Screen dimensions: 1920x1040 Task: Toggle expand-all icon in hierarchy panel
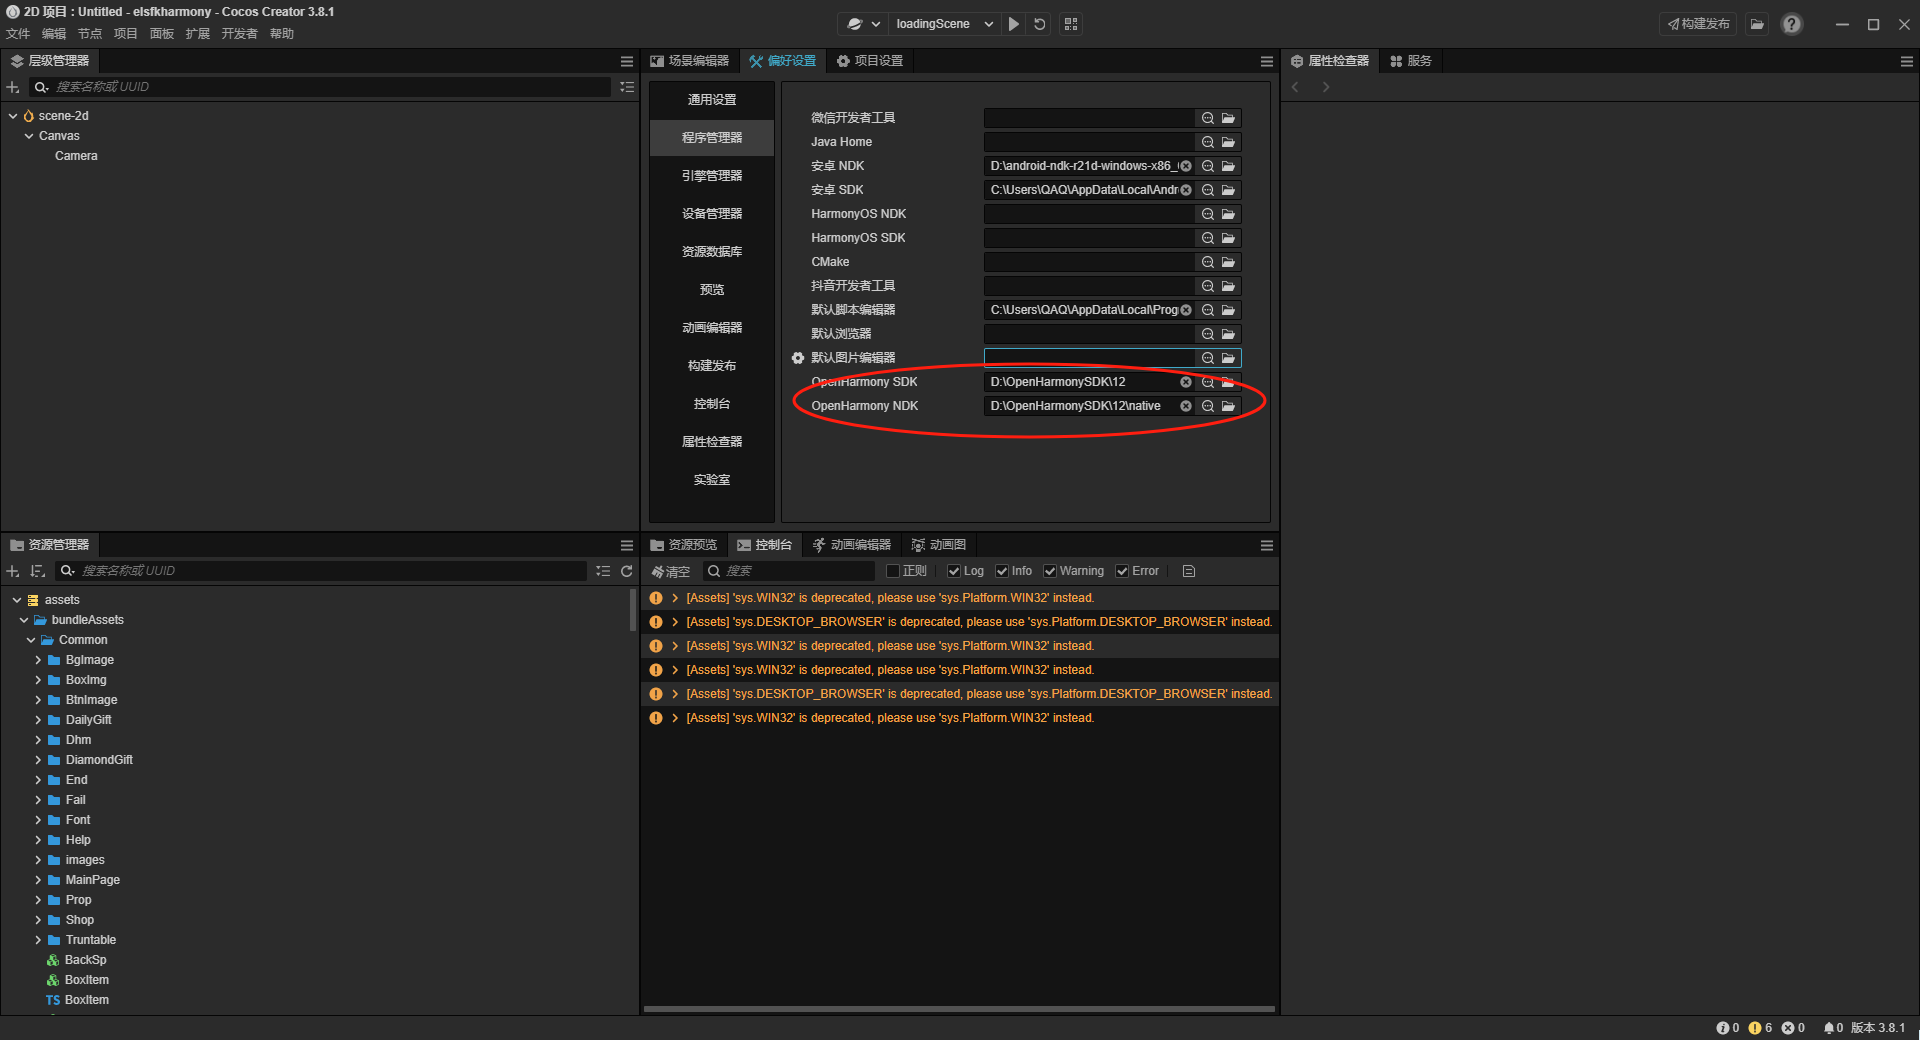tap(627, 87)
